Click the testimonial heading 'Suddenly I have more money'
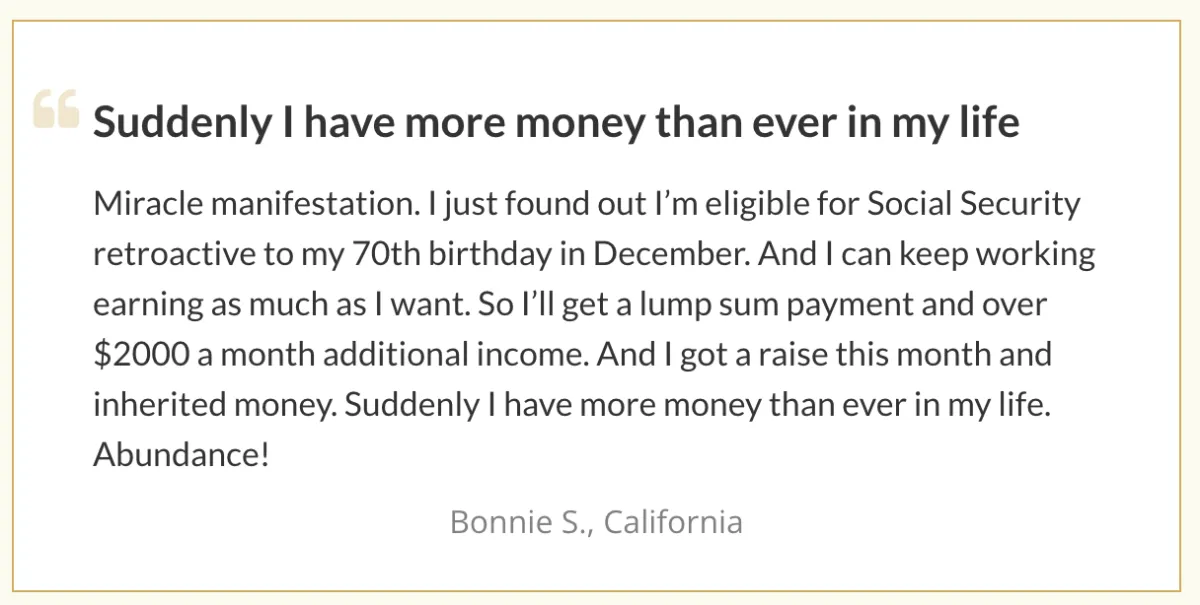1200x605 pixels. pyautogui.click(x=555, y=123)
